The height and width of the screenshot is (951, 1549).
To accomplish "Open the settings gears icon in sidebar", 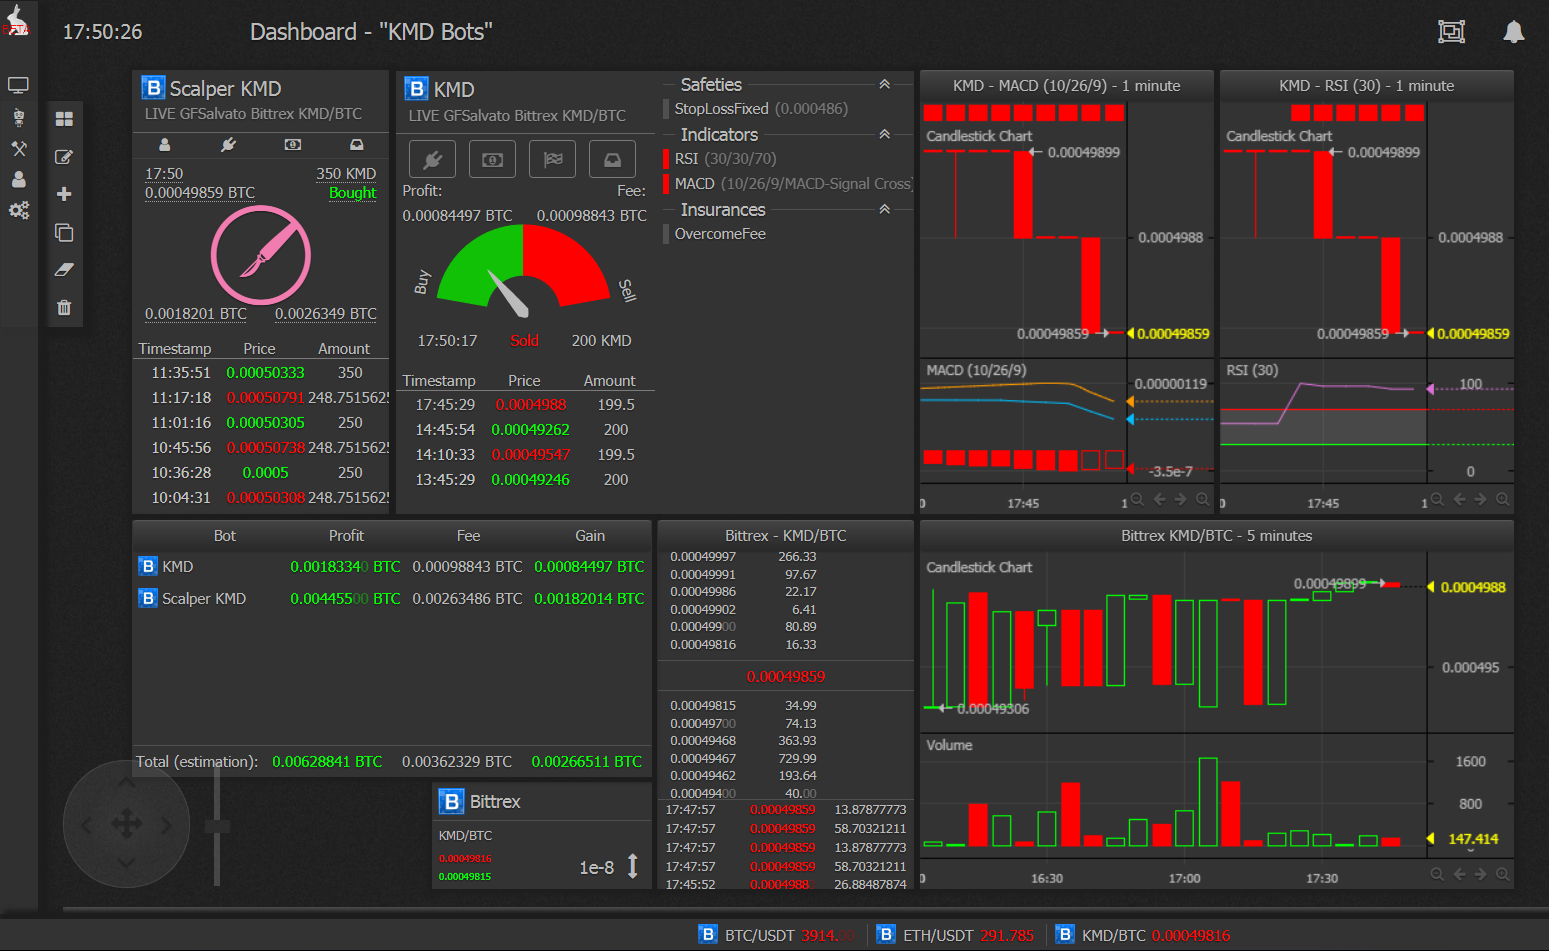I will [18, 210].
